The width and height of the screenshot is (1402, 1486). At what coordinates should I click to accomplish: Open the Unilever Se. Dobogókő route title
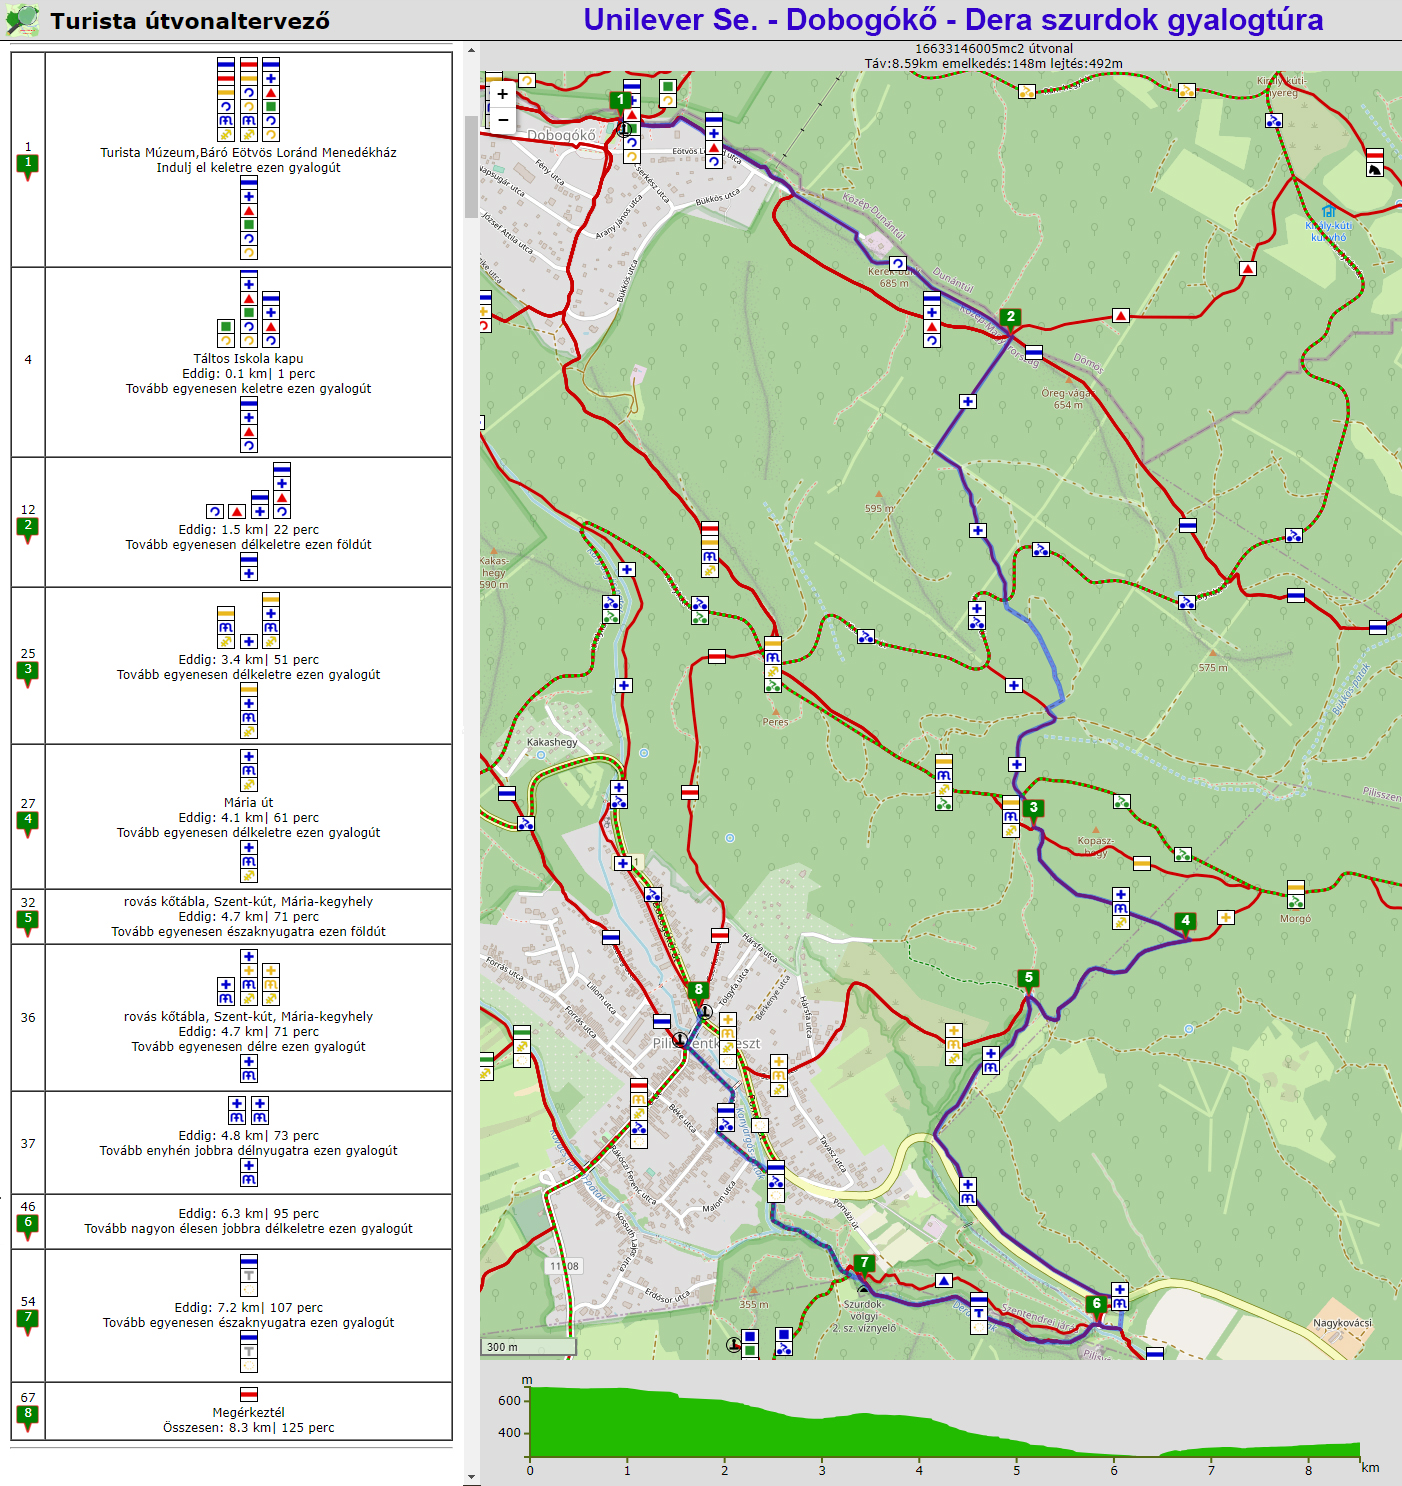click(952, 20)
